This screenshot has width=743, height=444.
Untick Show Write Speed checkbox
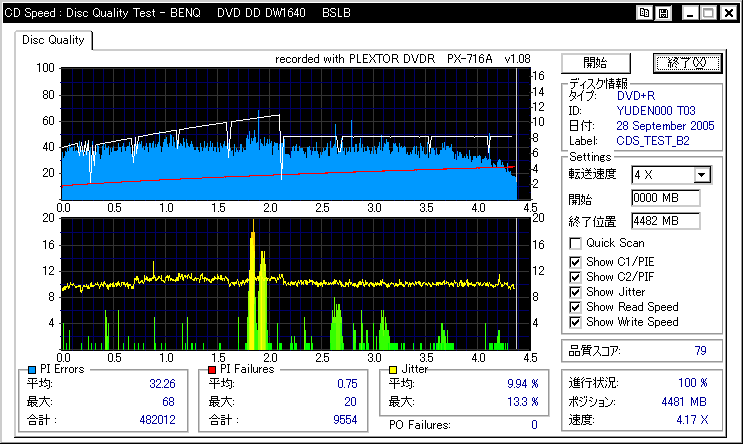point(575,322)
